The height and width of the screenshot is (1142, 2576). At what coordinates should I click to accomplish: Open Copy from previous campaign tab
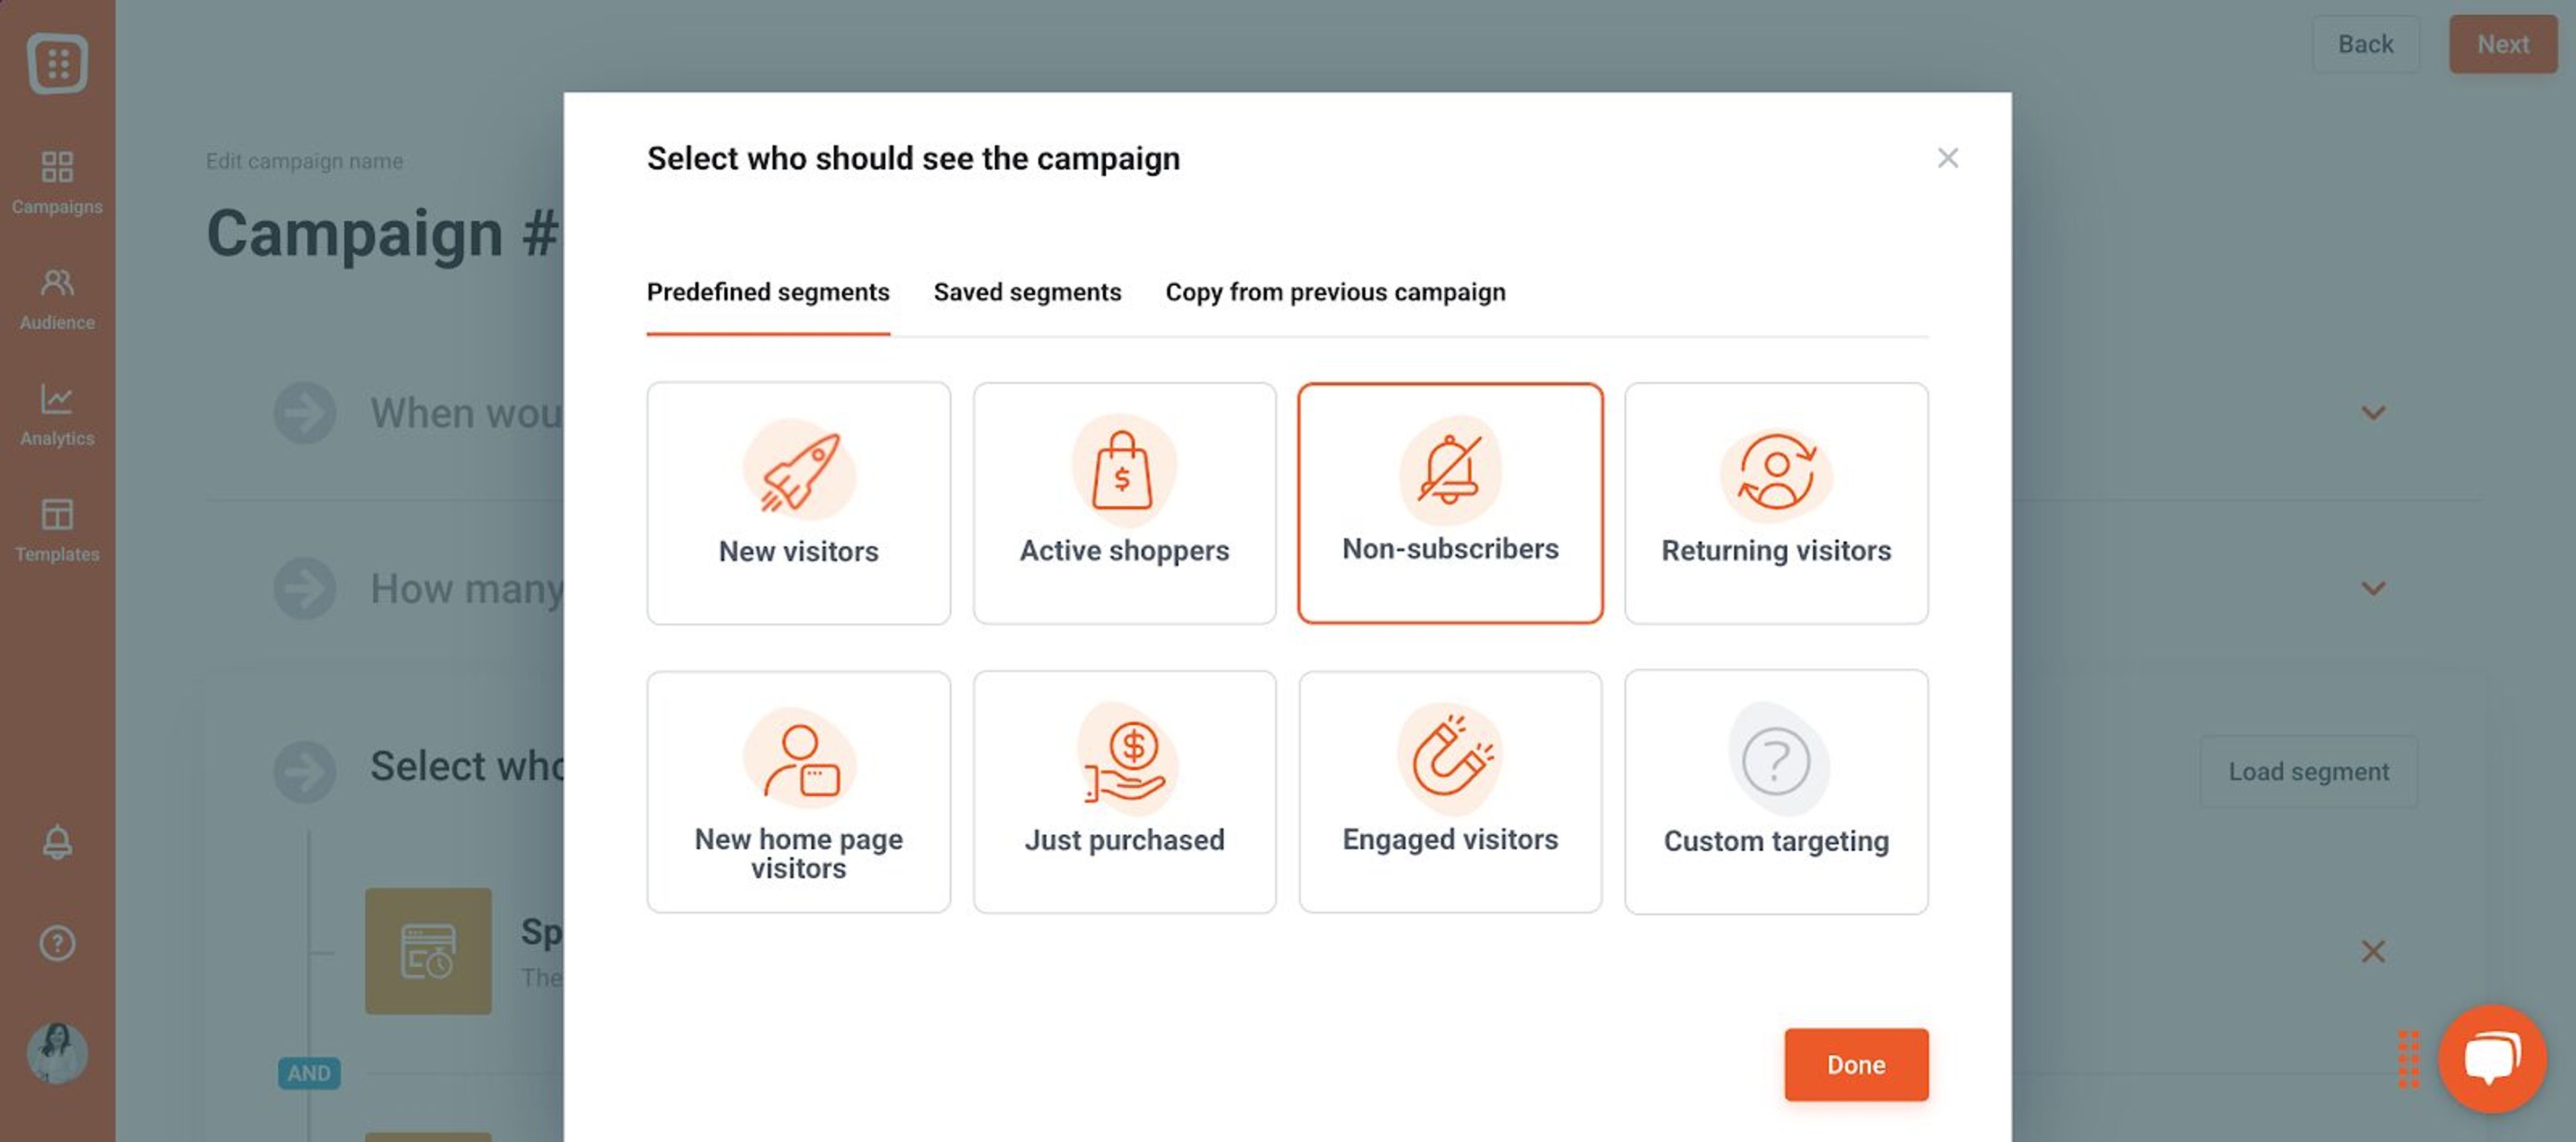pos(1335,292)
